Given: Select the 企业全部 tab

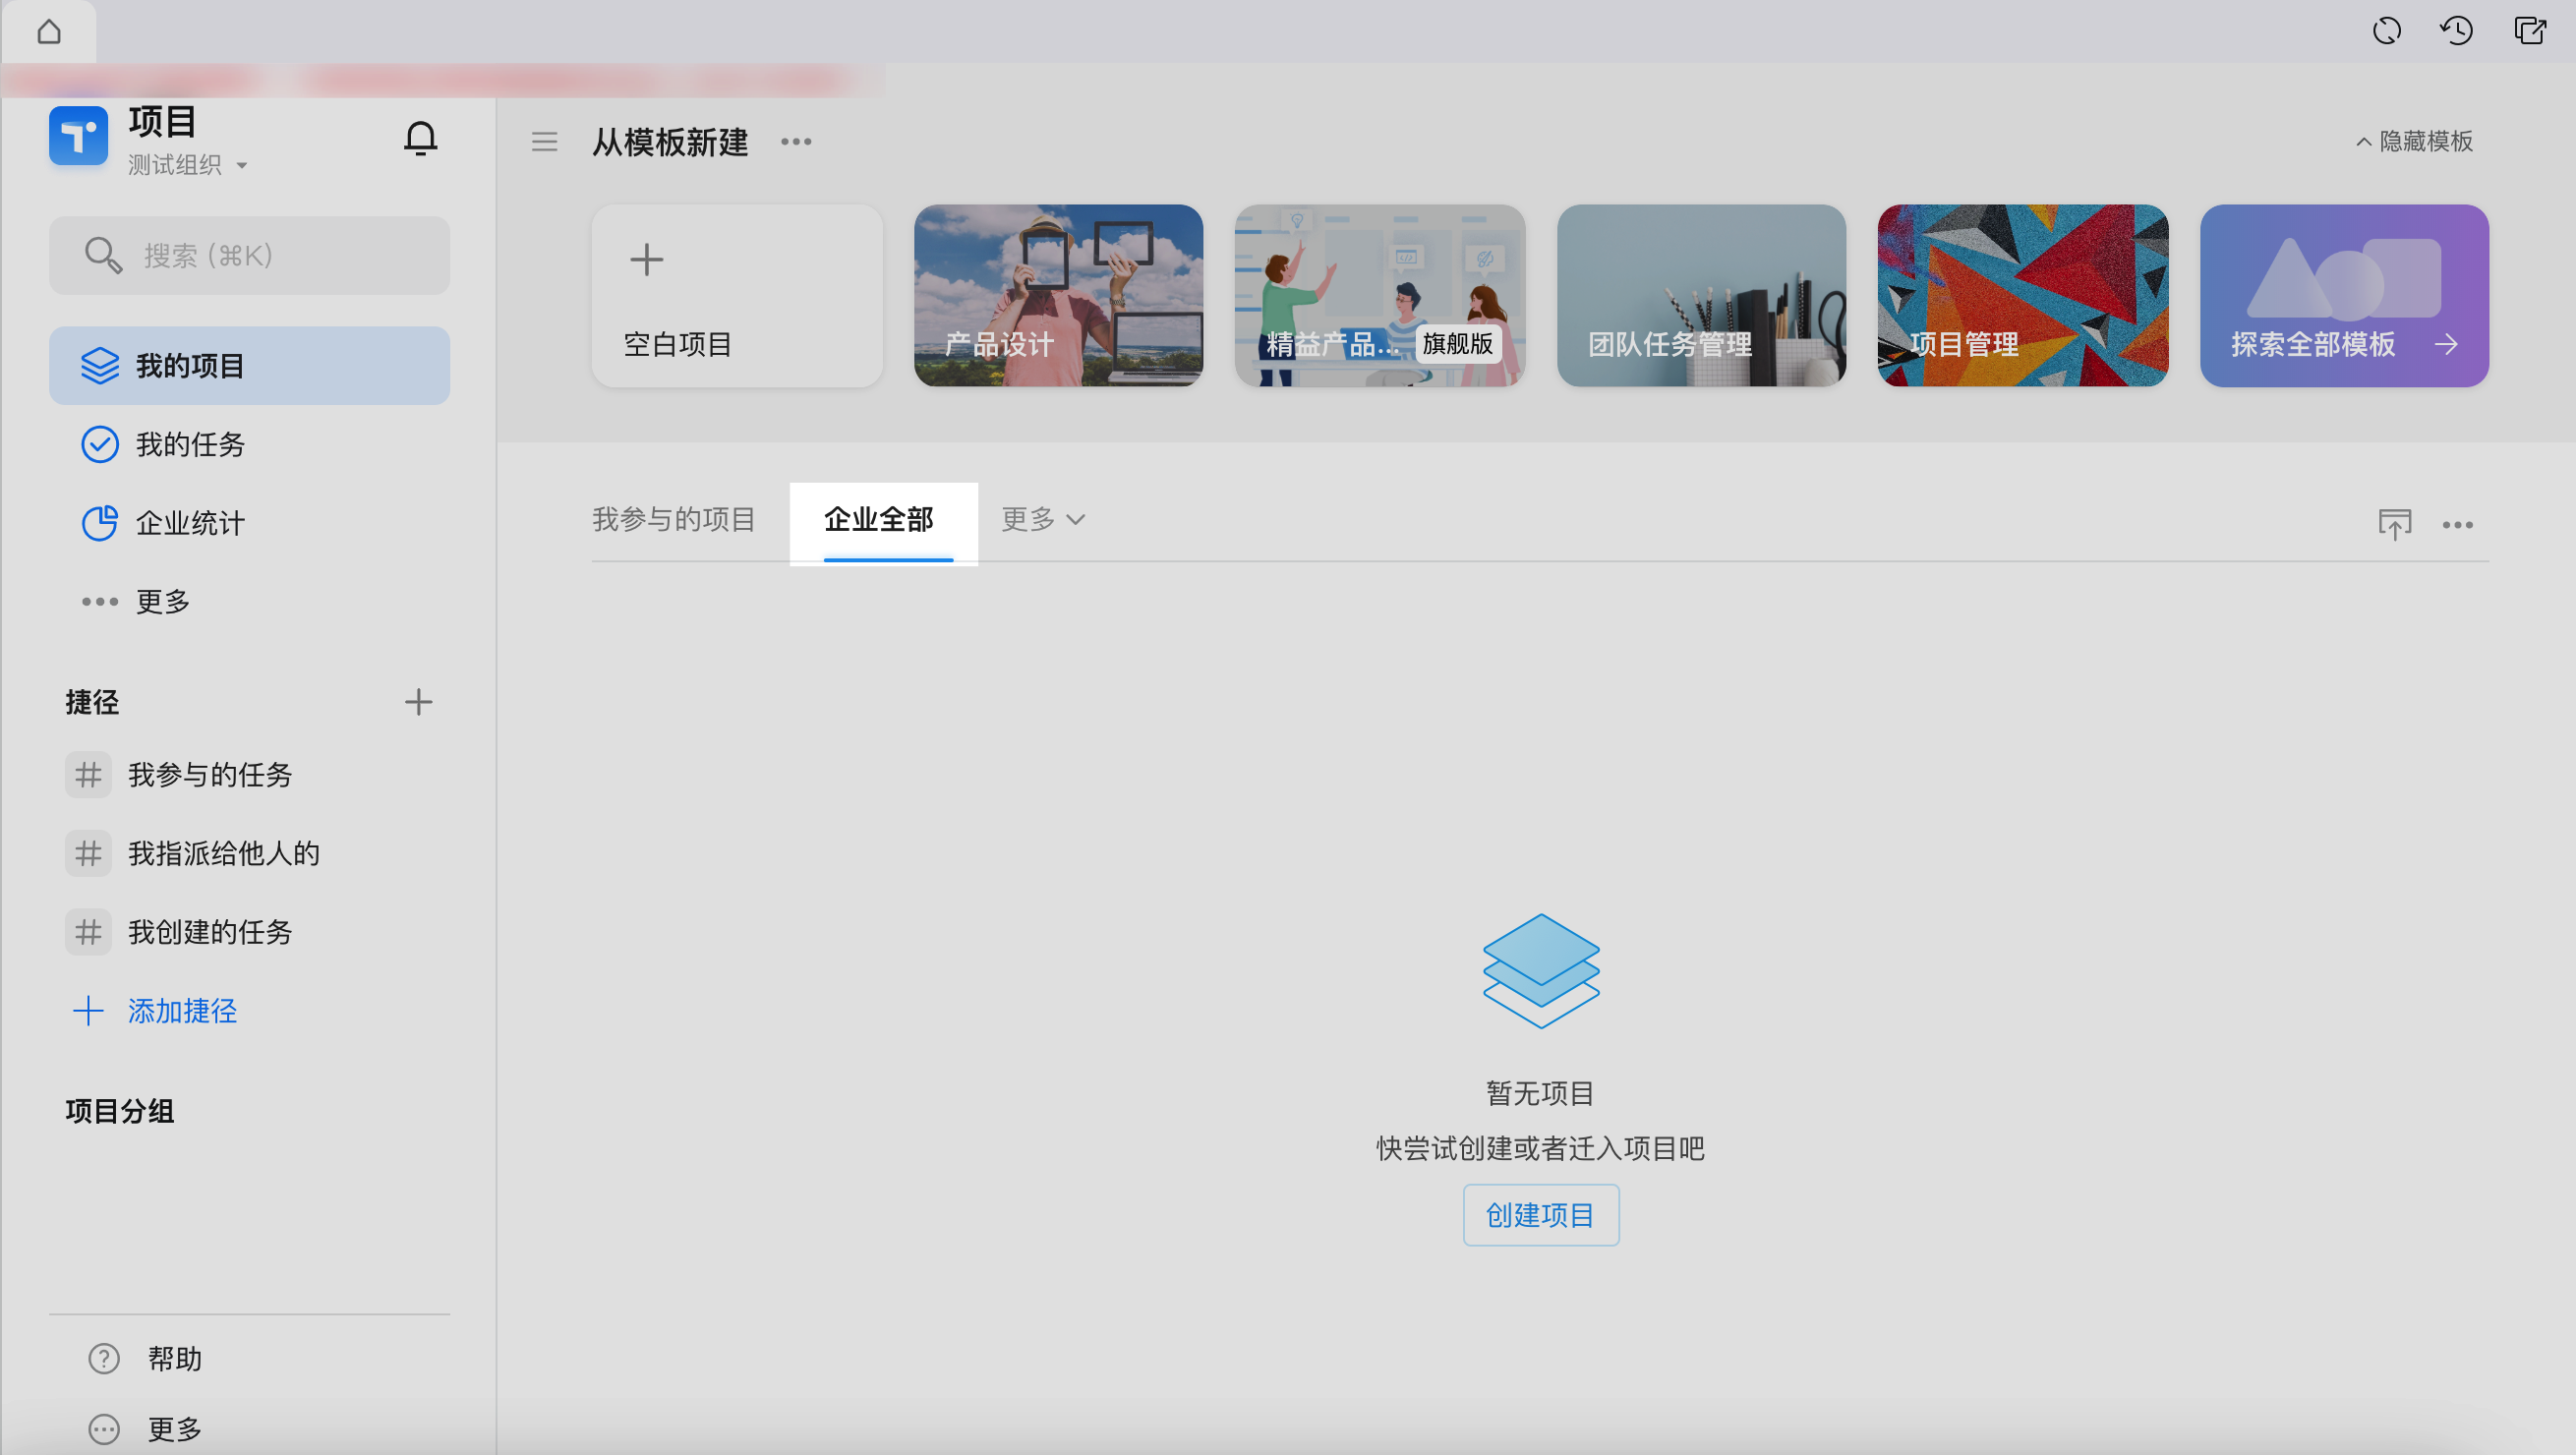Looking at the screenshot, I should (x=879, y=519).
